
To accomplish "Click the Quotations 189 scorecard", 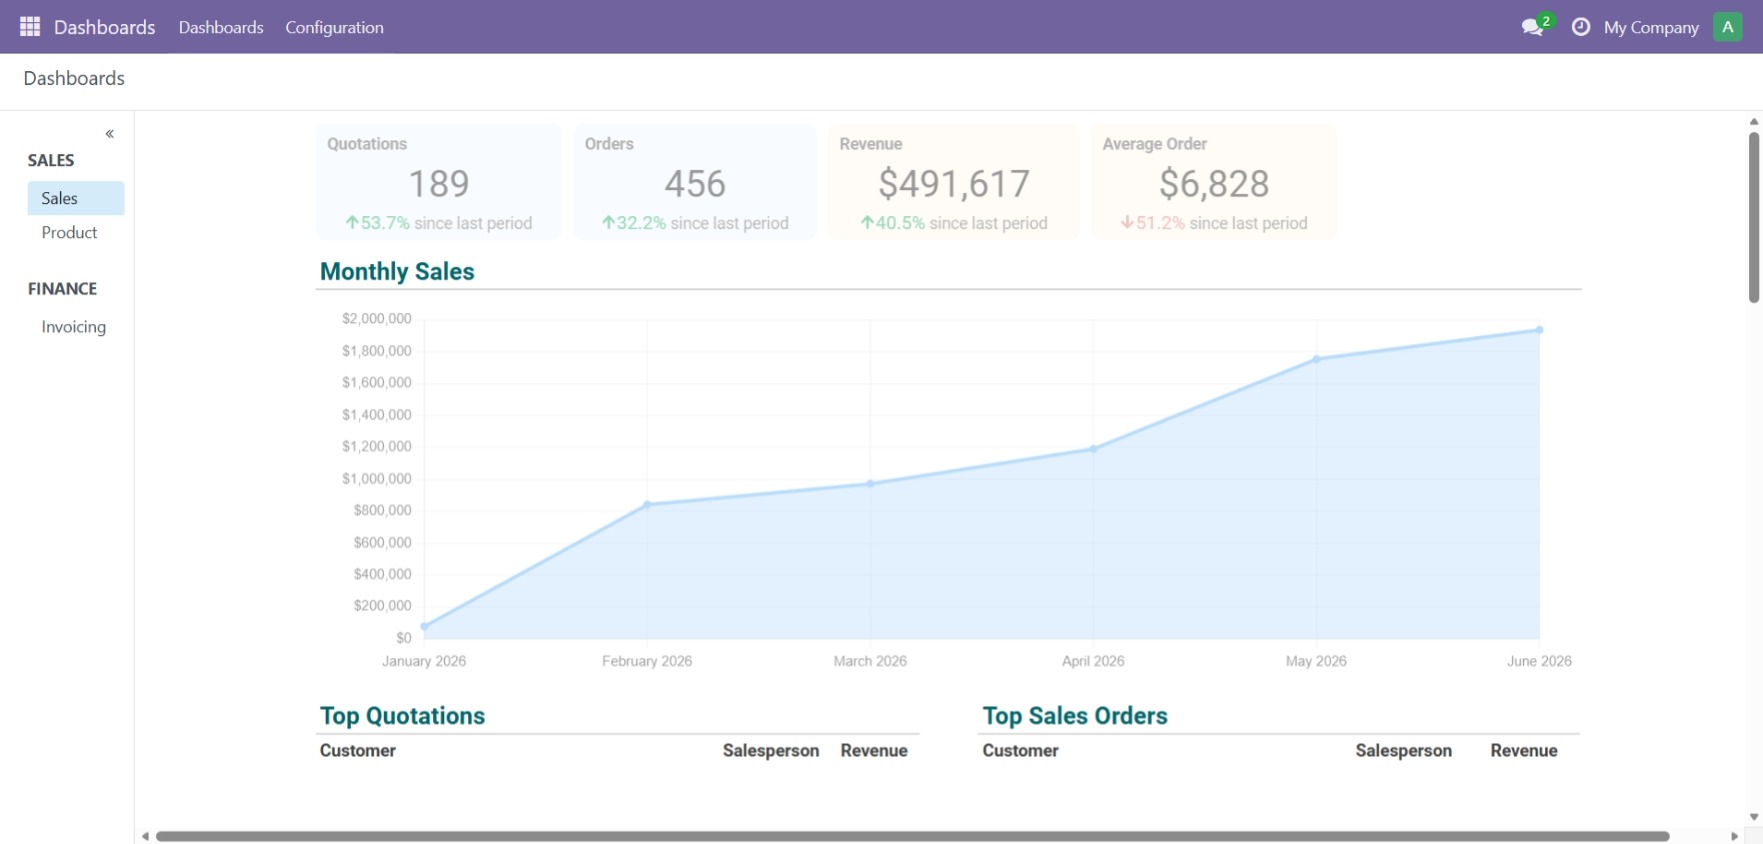I will point(439,182).
